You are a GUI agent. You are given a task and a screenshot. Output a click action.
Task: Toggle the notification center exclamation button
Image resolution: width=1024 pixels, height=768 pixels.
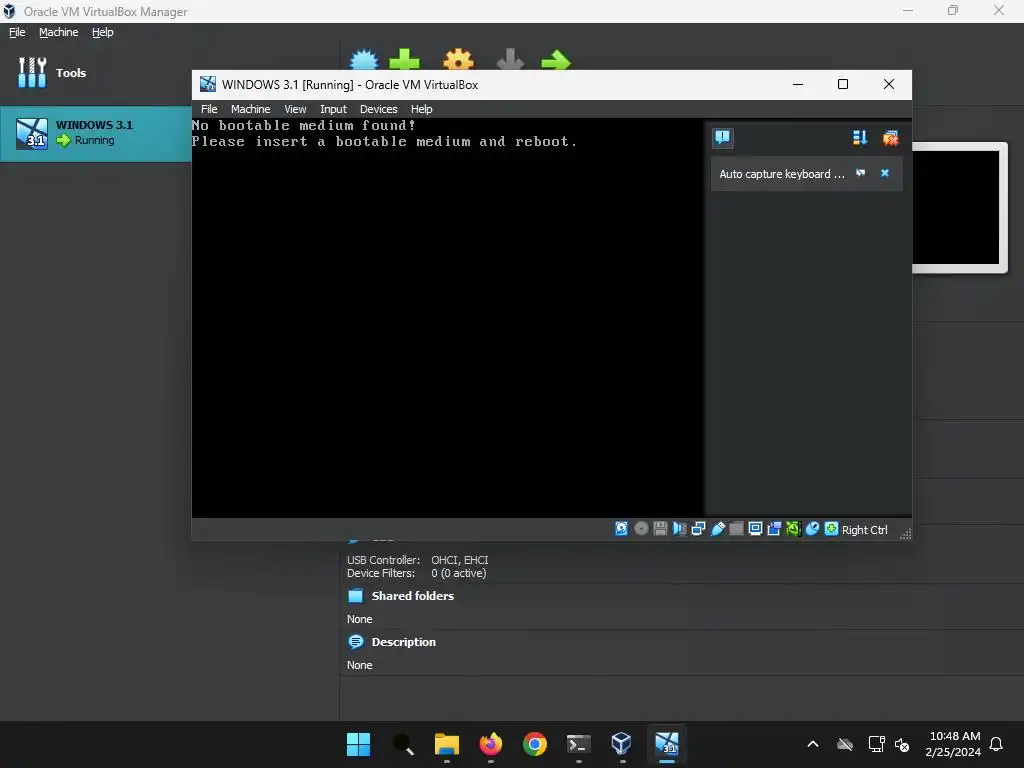tap(722, 138)
